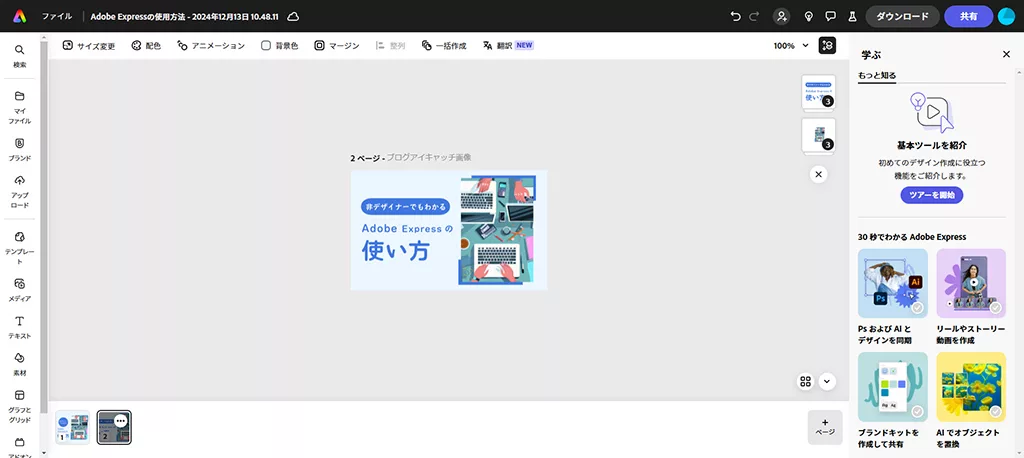
Task: Open the リールやストーリー動画を作成 tutorial
Action: coord(971,297)
